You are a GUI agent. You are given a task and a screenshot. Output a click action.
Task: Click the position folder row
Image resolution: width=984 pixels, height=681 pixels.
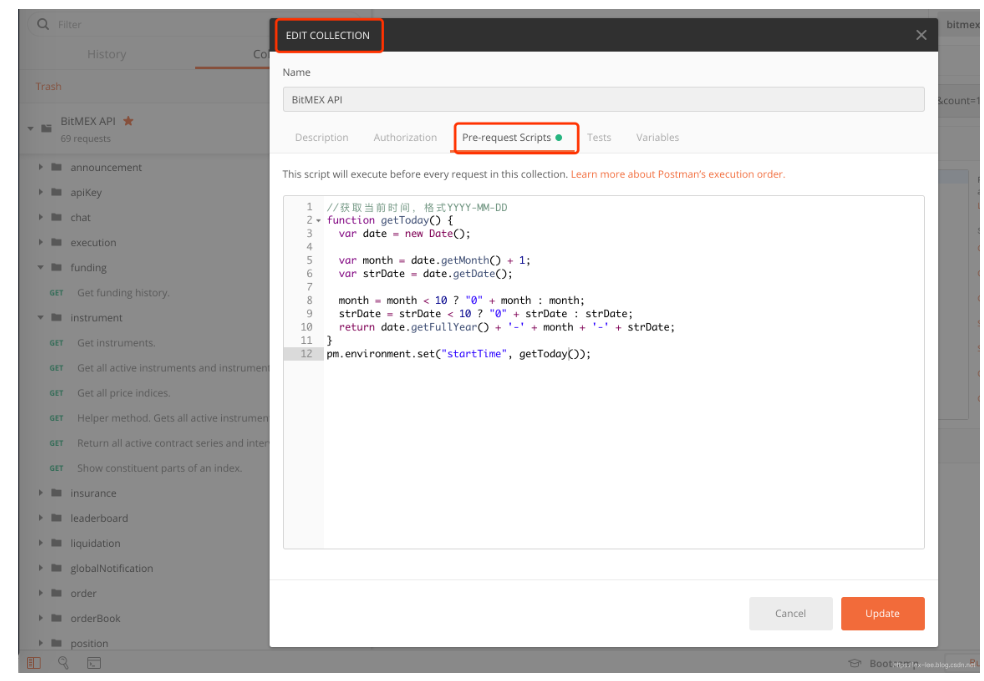(x=144, y=643)
